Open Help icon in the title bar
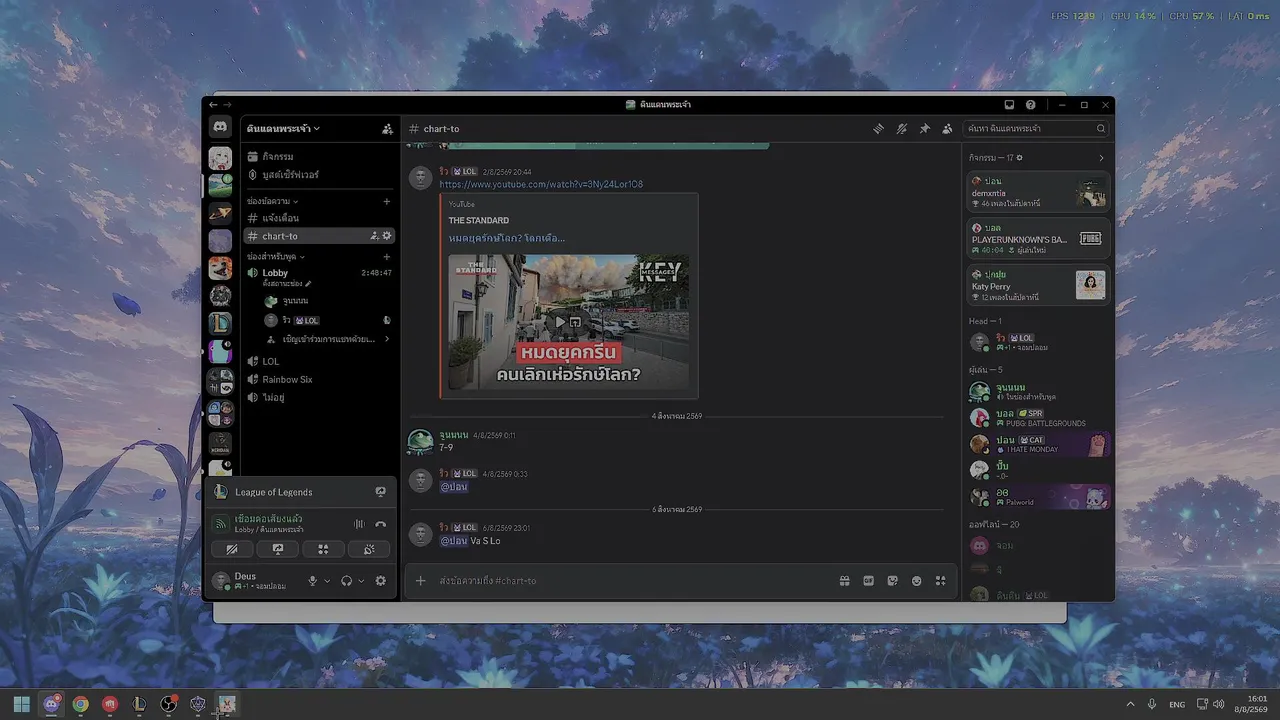Image resolution: width=1280 pixels, height=720 pixels. click(x=1031, y=105)
